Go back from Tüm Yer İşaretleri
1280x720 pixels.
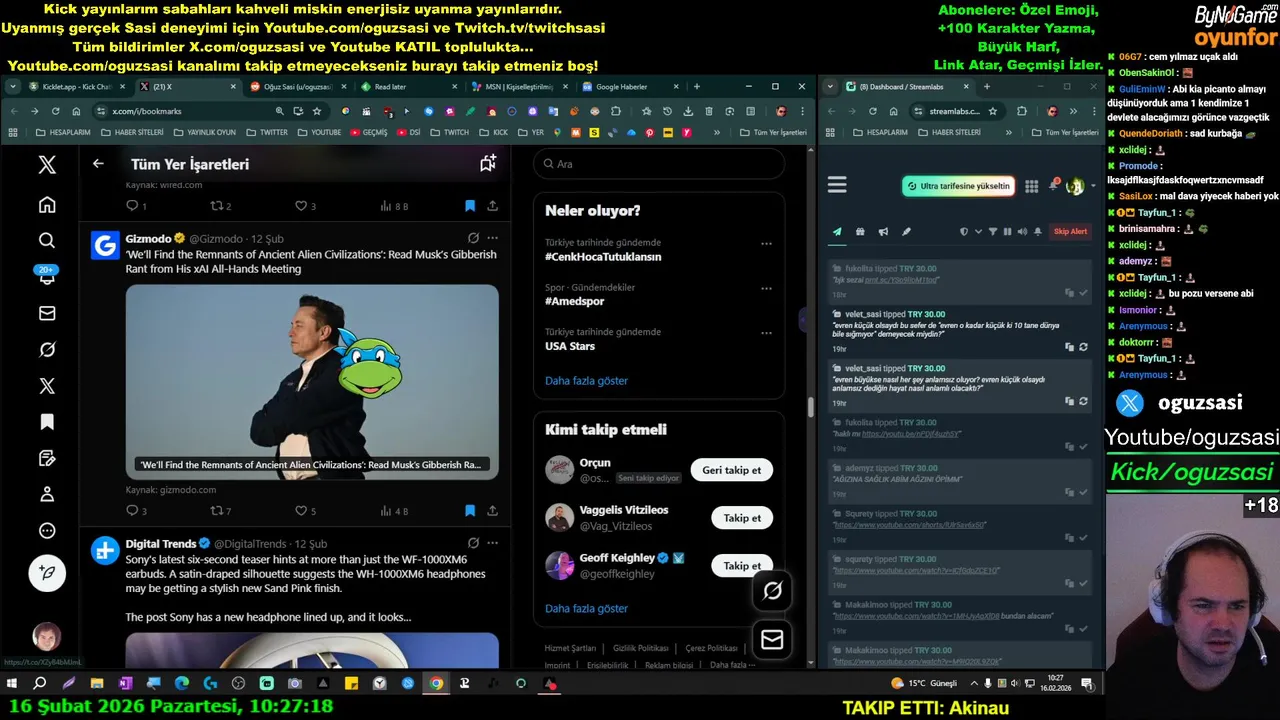(98, 163)
